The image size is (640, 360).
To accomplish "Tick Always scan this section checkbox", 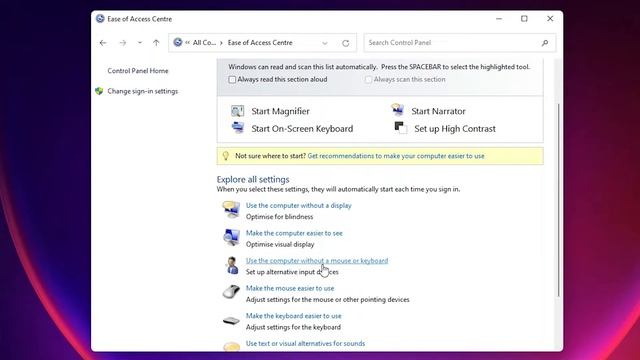I will 368,80.
